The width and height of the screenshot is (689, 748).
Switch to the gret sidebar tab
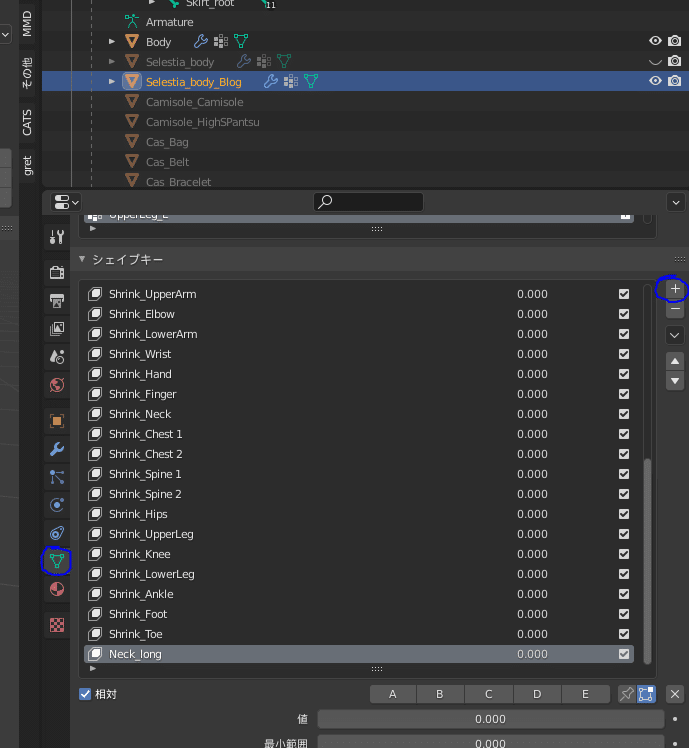click(27, 165)
